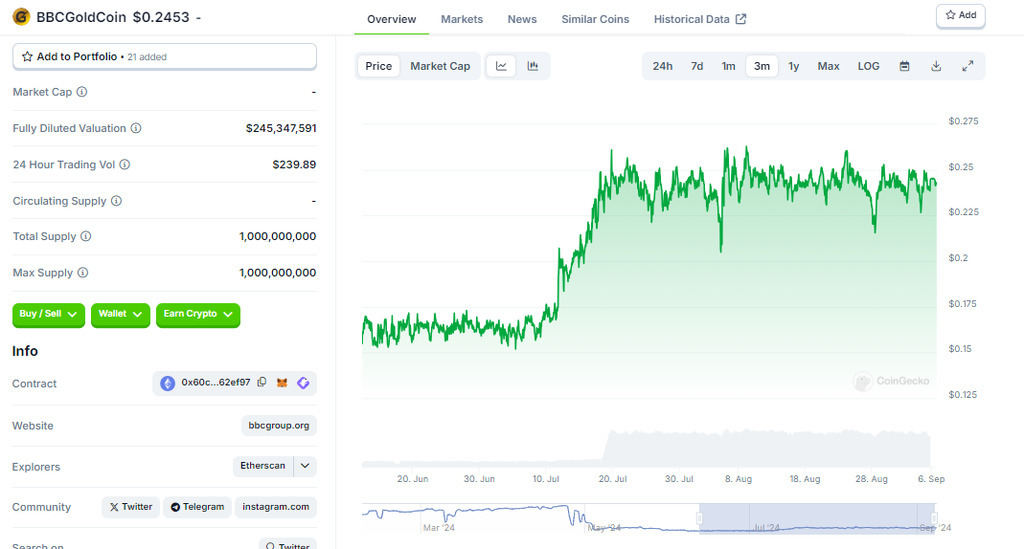Open the Earn Crypto dropdown

coord(198,314)
